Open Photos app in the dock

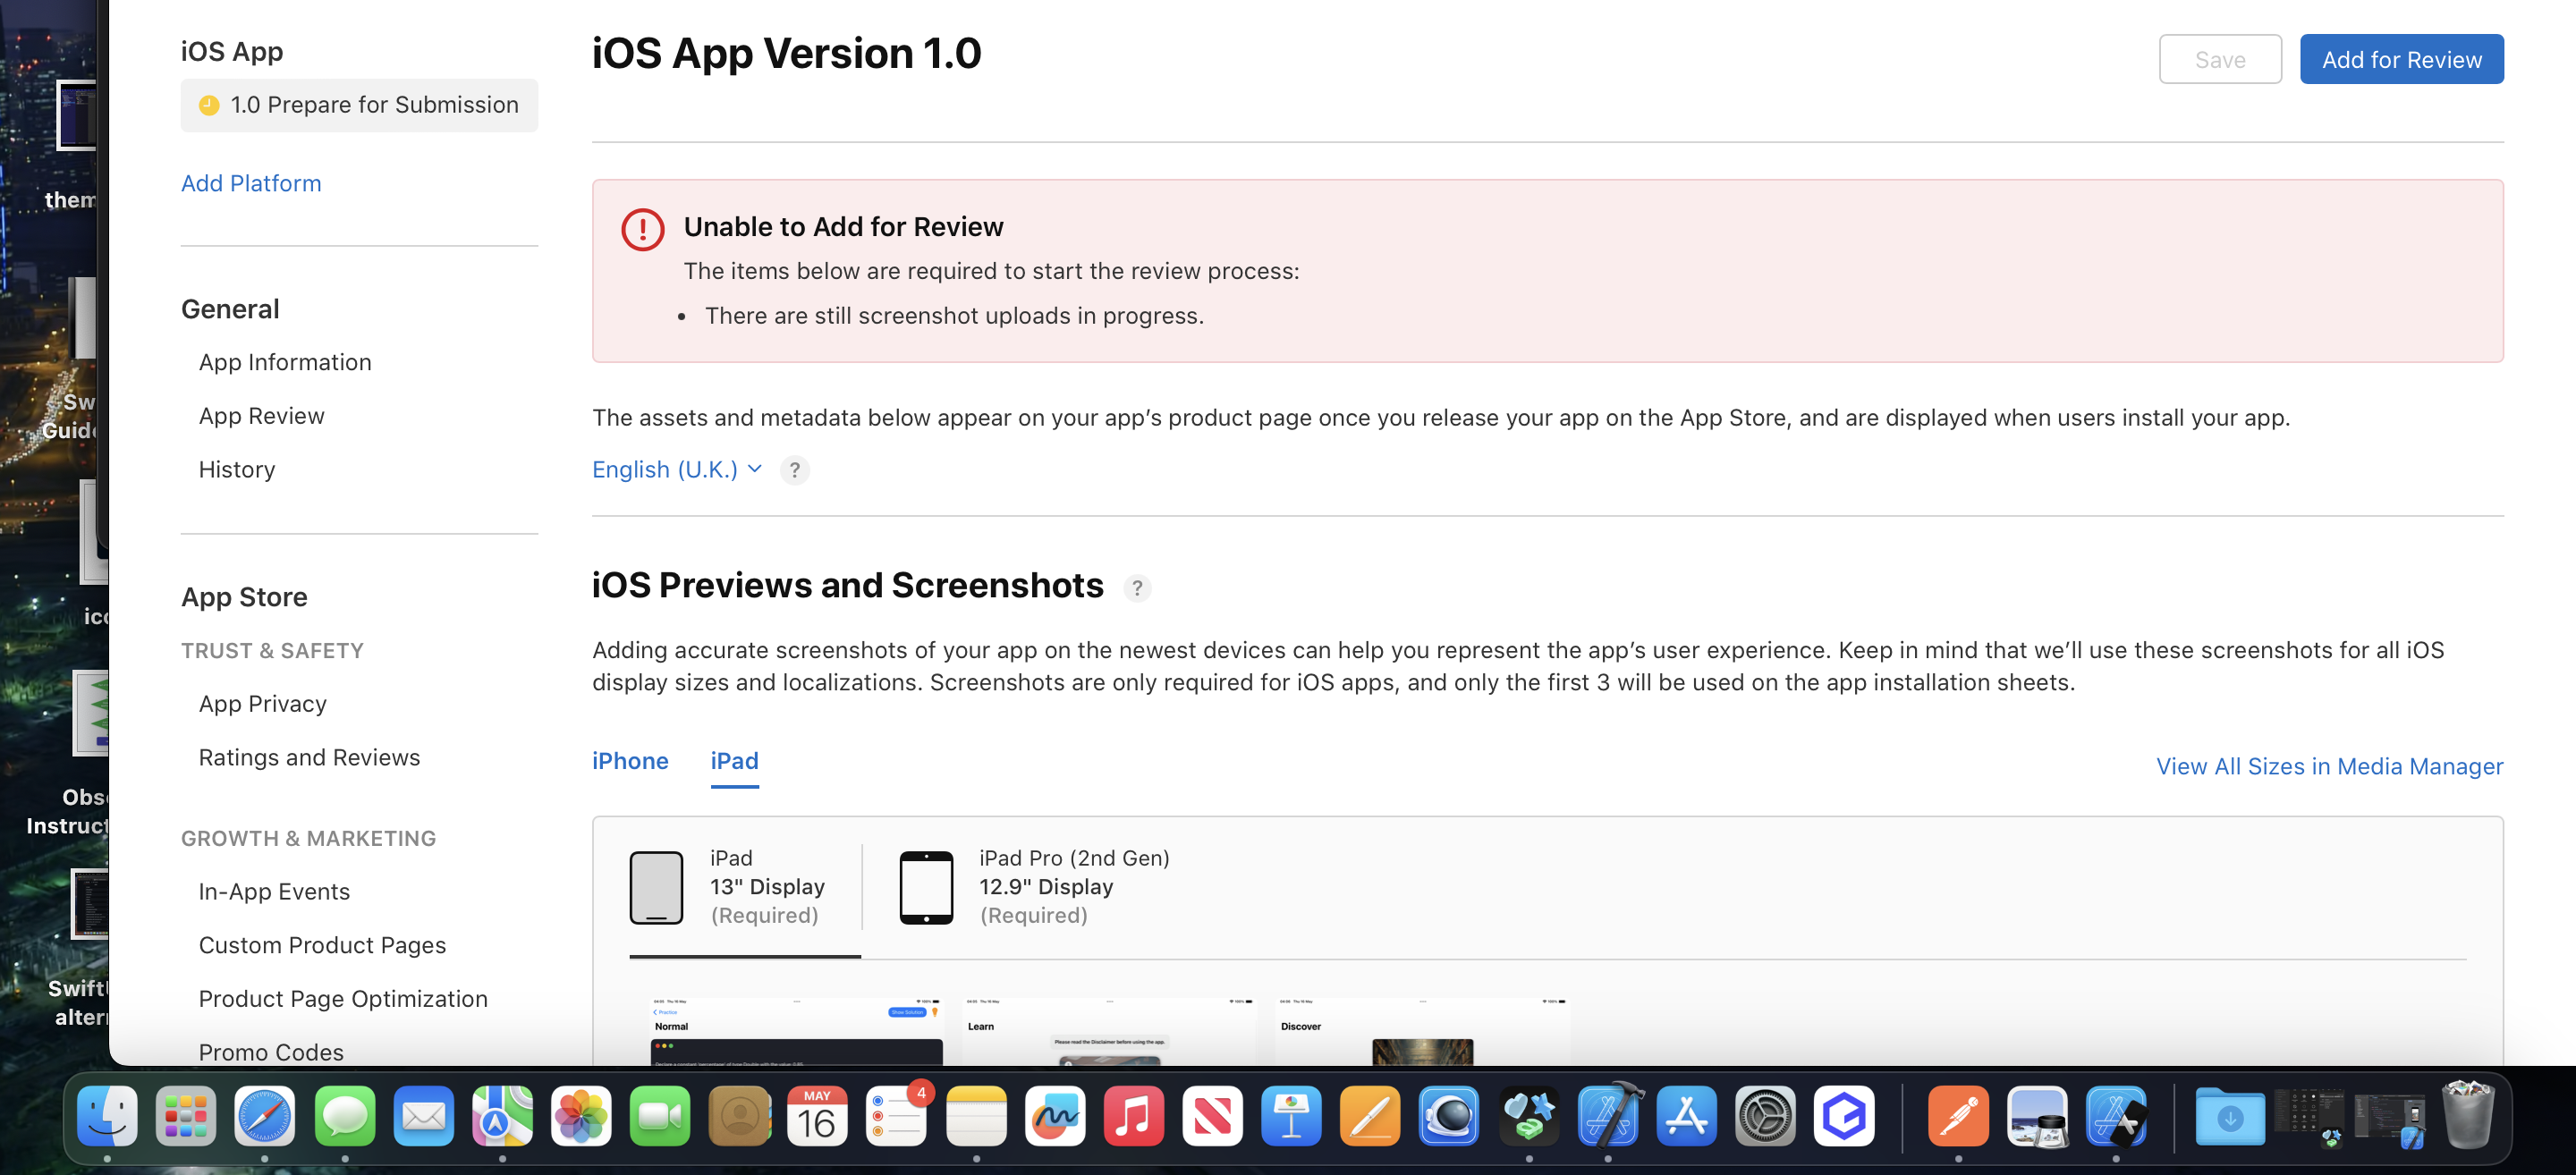point(580,1115)
